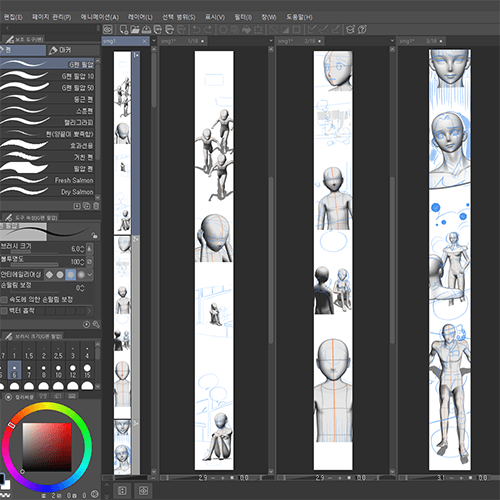
Task: Click the New file icon in the toolbar
Action: coord(124,30)
